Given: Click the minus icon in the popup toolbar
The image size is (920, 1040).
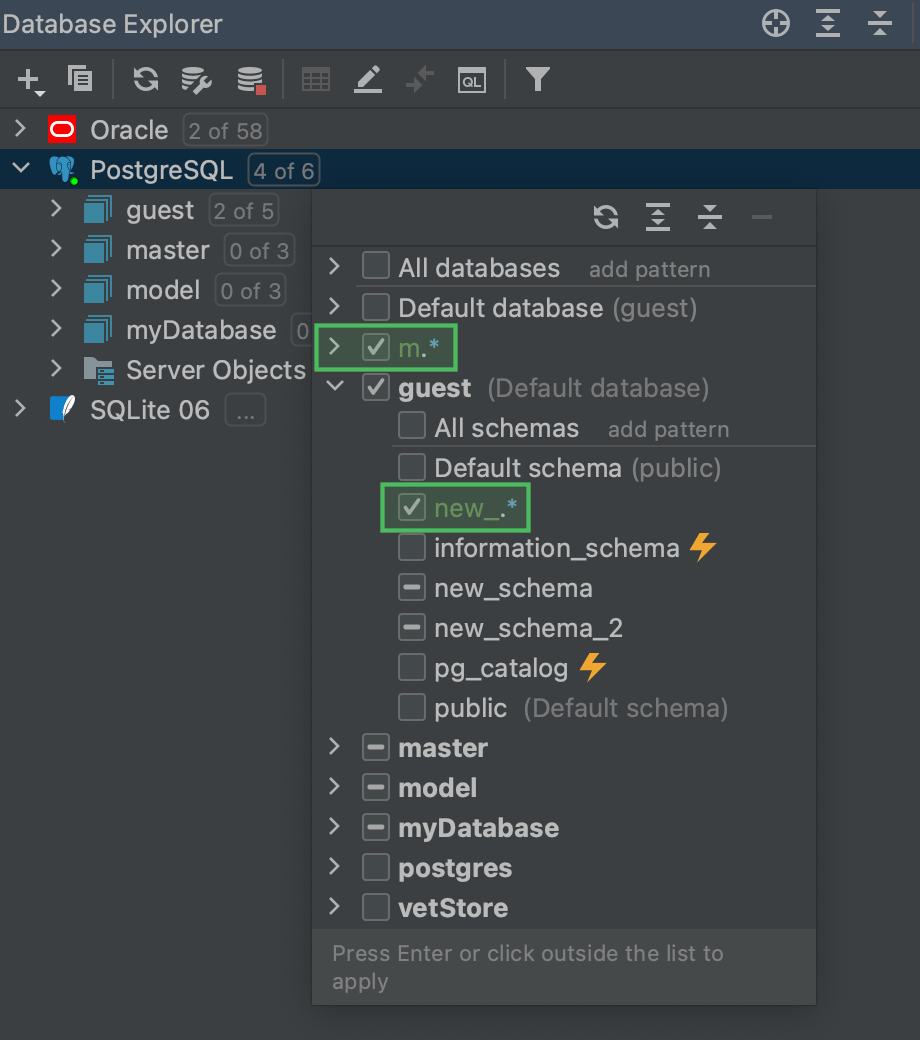Looking at the screenshot, I should point(761,217).
